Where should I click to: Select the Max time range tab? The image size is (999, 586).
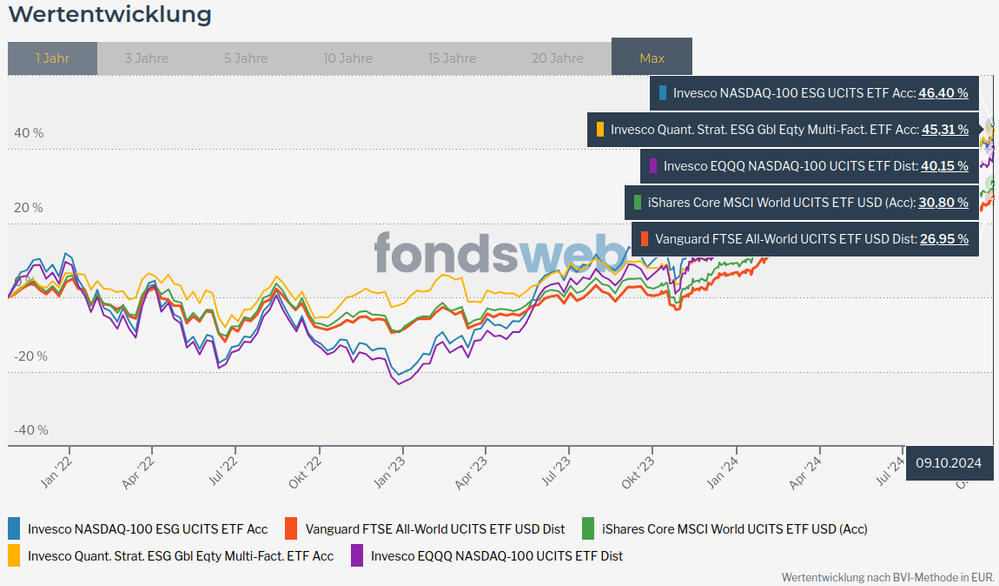651,58
